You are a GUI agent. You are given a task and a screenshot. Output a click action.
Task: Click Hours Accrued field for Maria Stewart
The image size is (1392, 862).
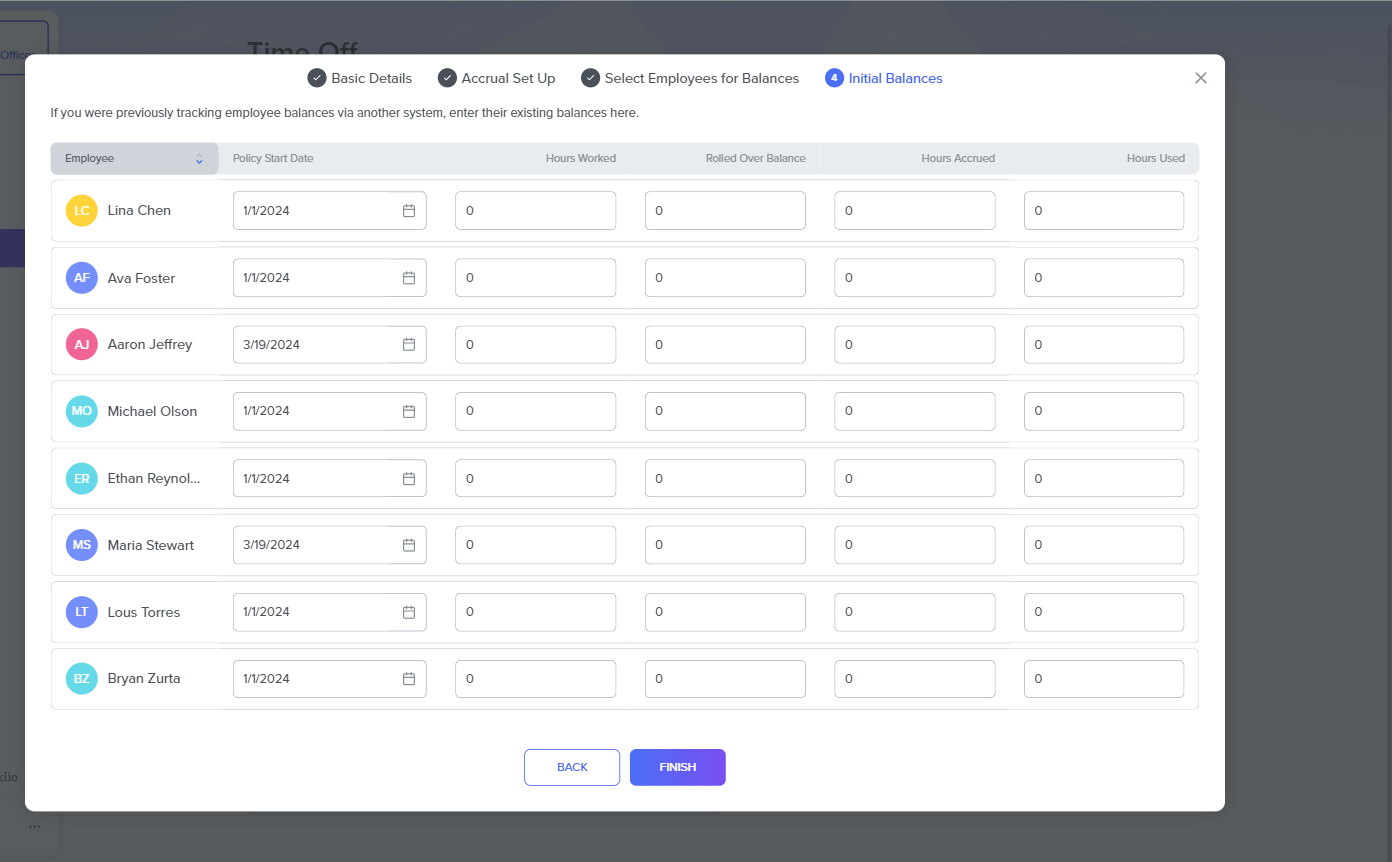914,545
